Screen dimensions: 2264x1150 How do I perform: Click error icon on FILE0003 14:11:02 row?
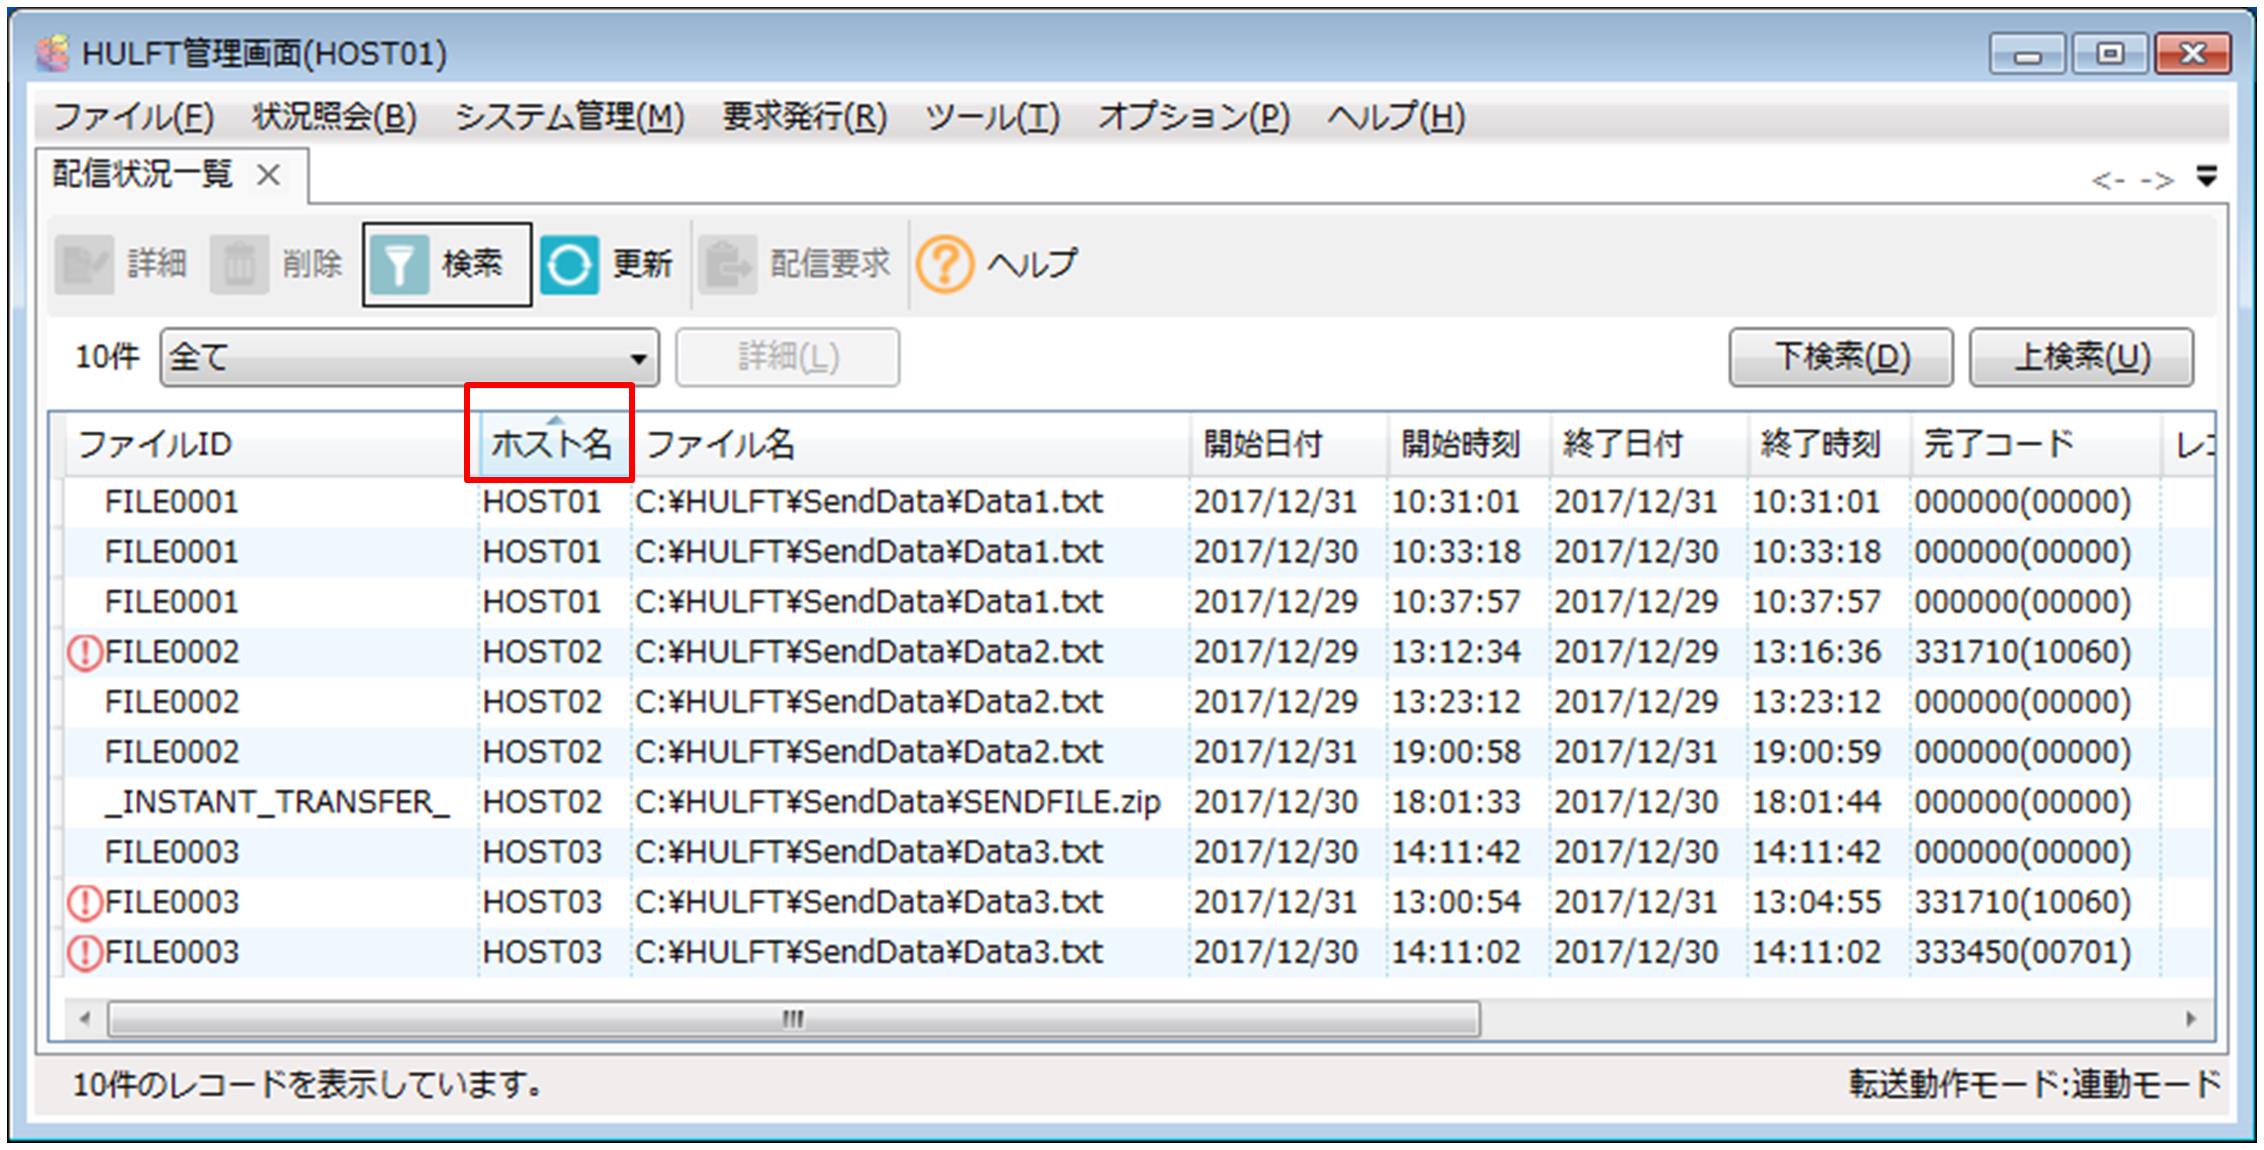pos(85,953)
